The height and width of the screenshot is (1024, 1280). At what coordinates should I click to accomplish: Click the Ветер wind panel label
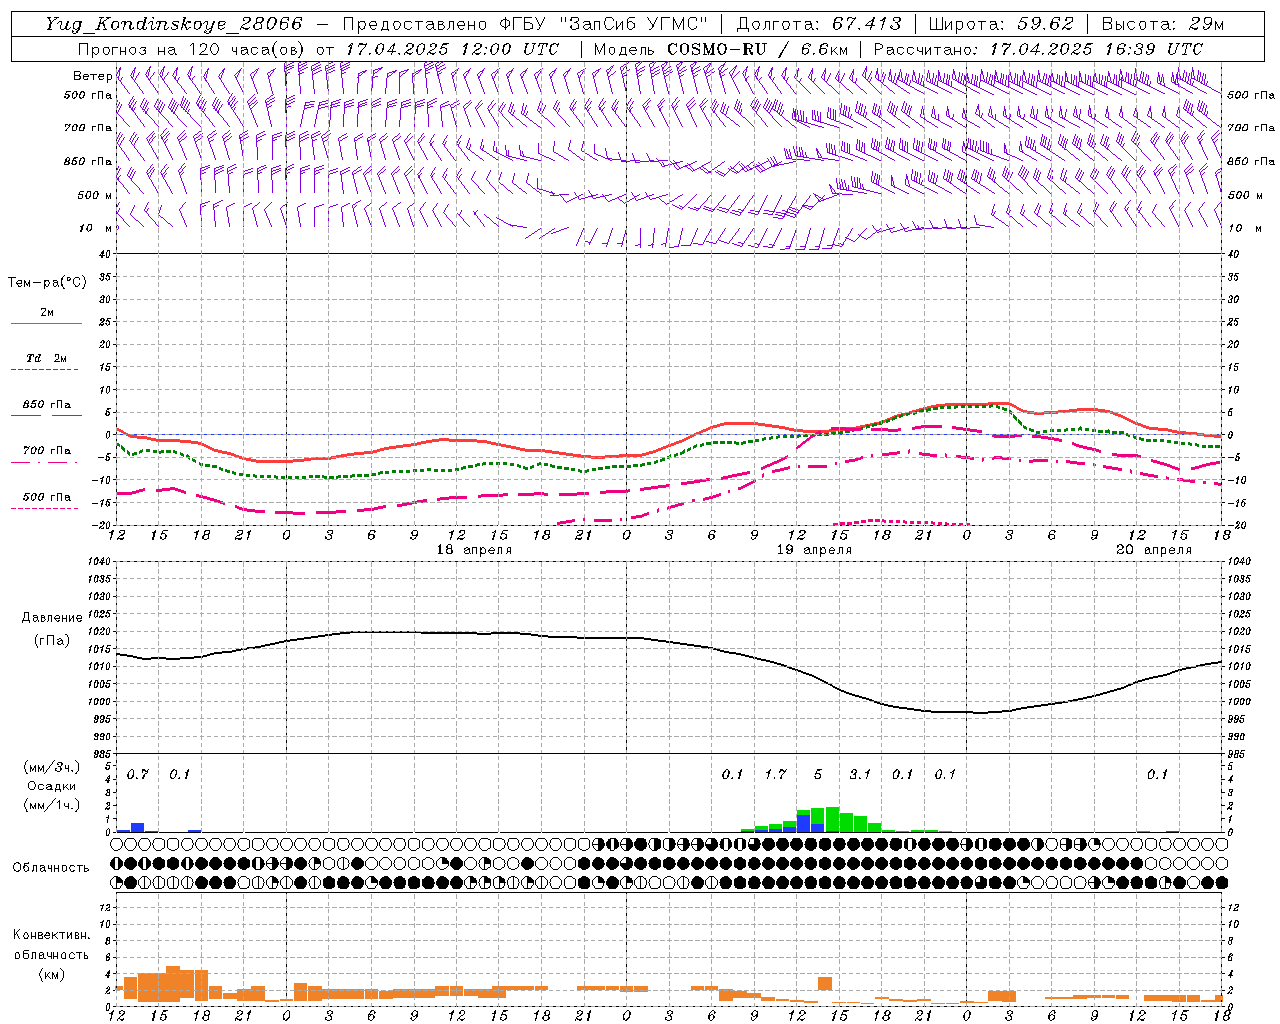coord(93,76)
